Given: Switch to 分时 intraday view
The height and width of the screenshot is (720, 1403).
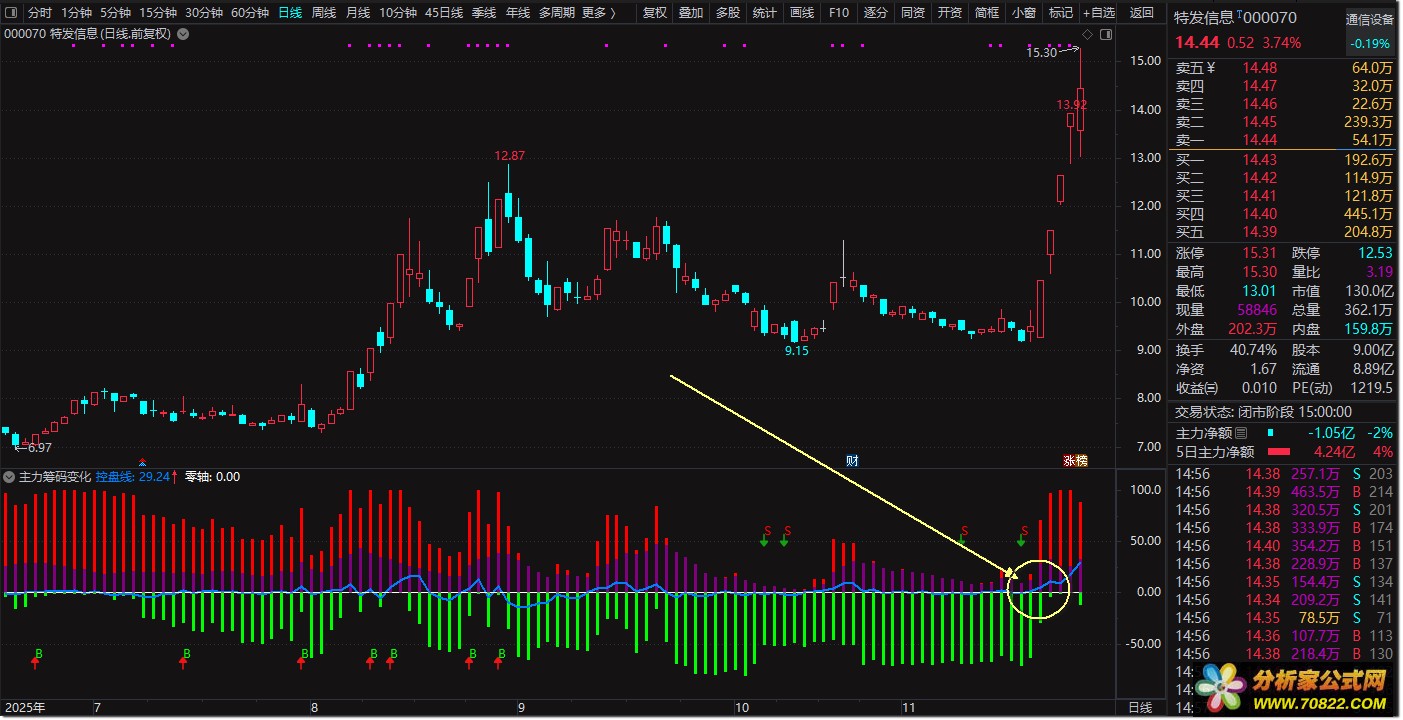Looking at the screenshot, I should point(40,13).
